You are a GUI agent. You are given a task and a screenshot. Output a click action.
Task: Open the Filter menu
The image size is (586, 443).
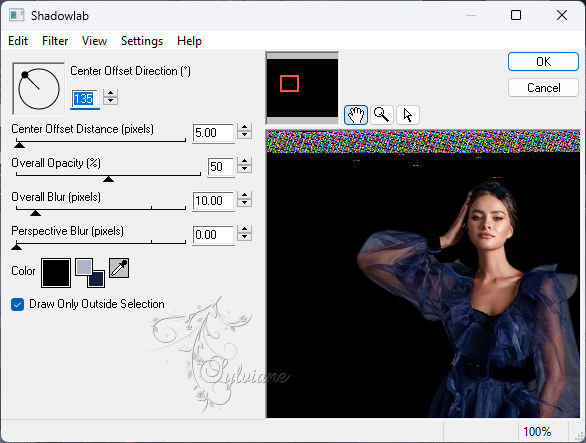pyautogui.click(x=55, y=41)
